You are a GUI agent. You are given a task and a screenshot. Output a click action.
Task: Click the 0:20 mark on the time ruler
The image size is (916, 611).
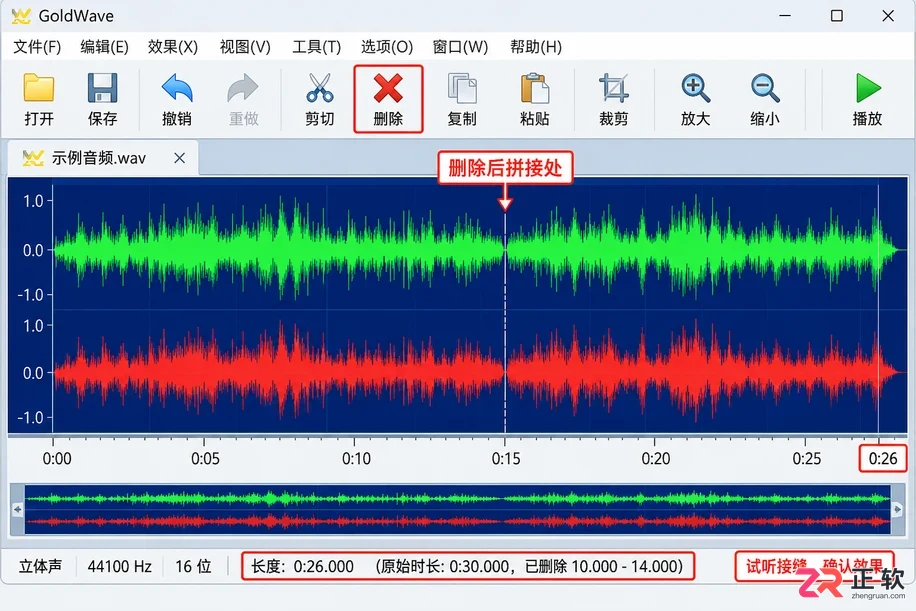coord(655,458)
